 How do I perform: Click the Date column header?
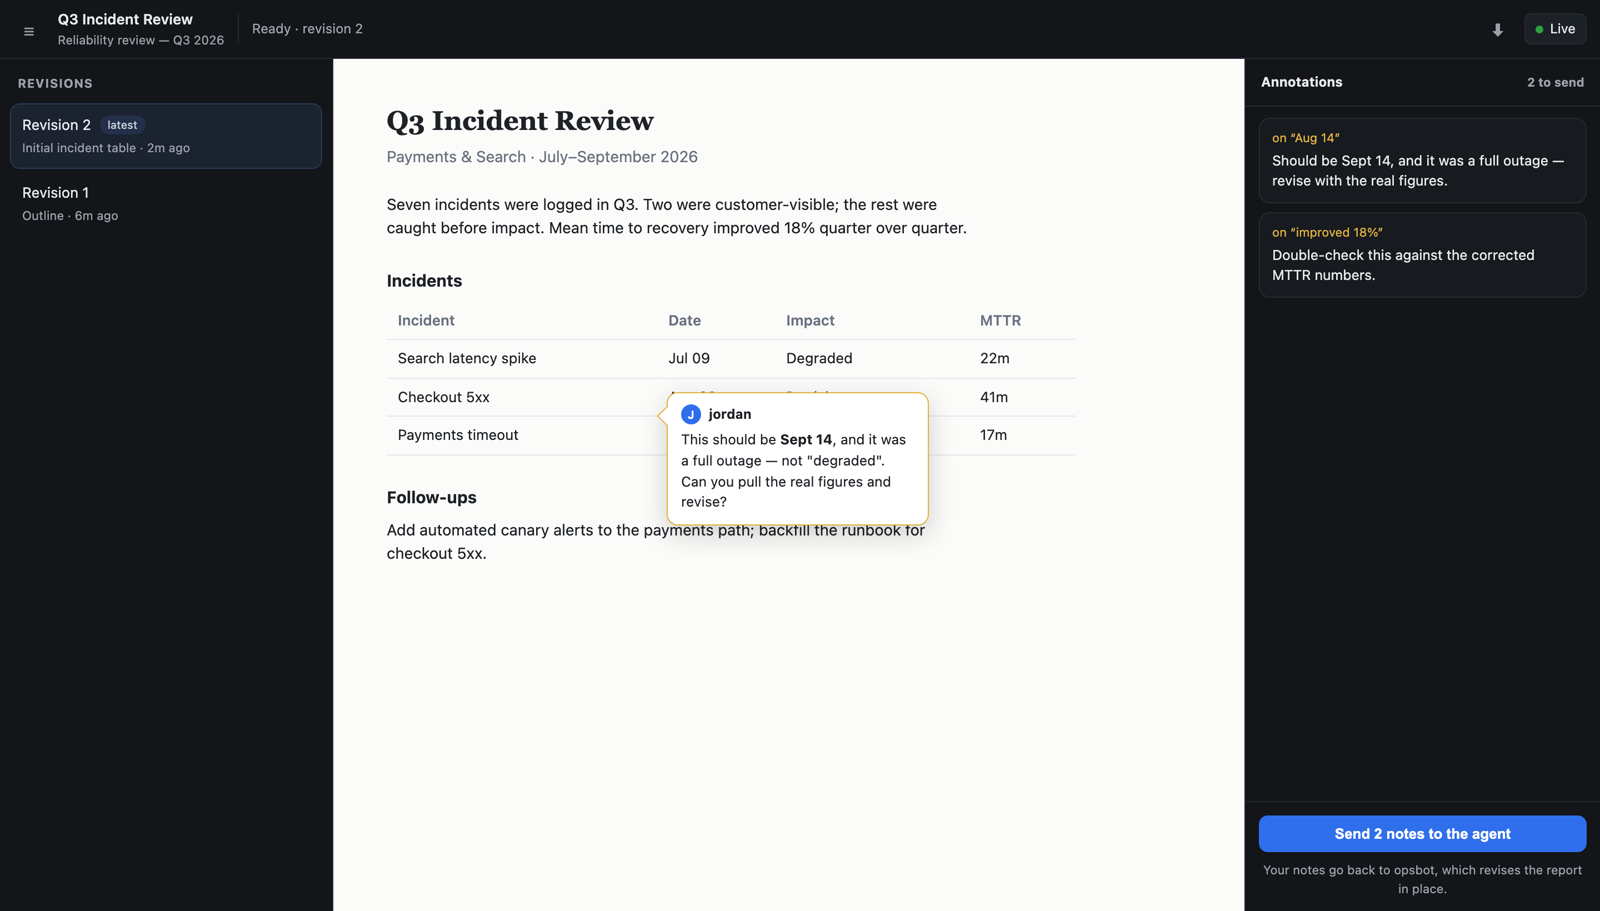pyautogui.click(x=684, y=321)
